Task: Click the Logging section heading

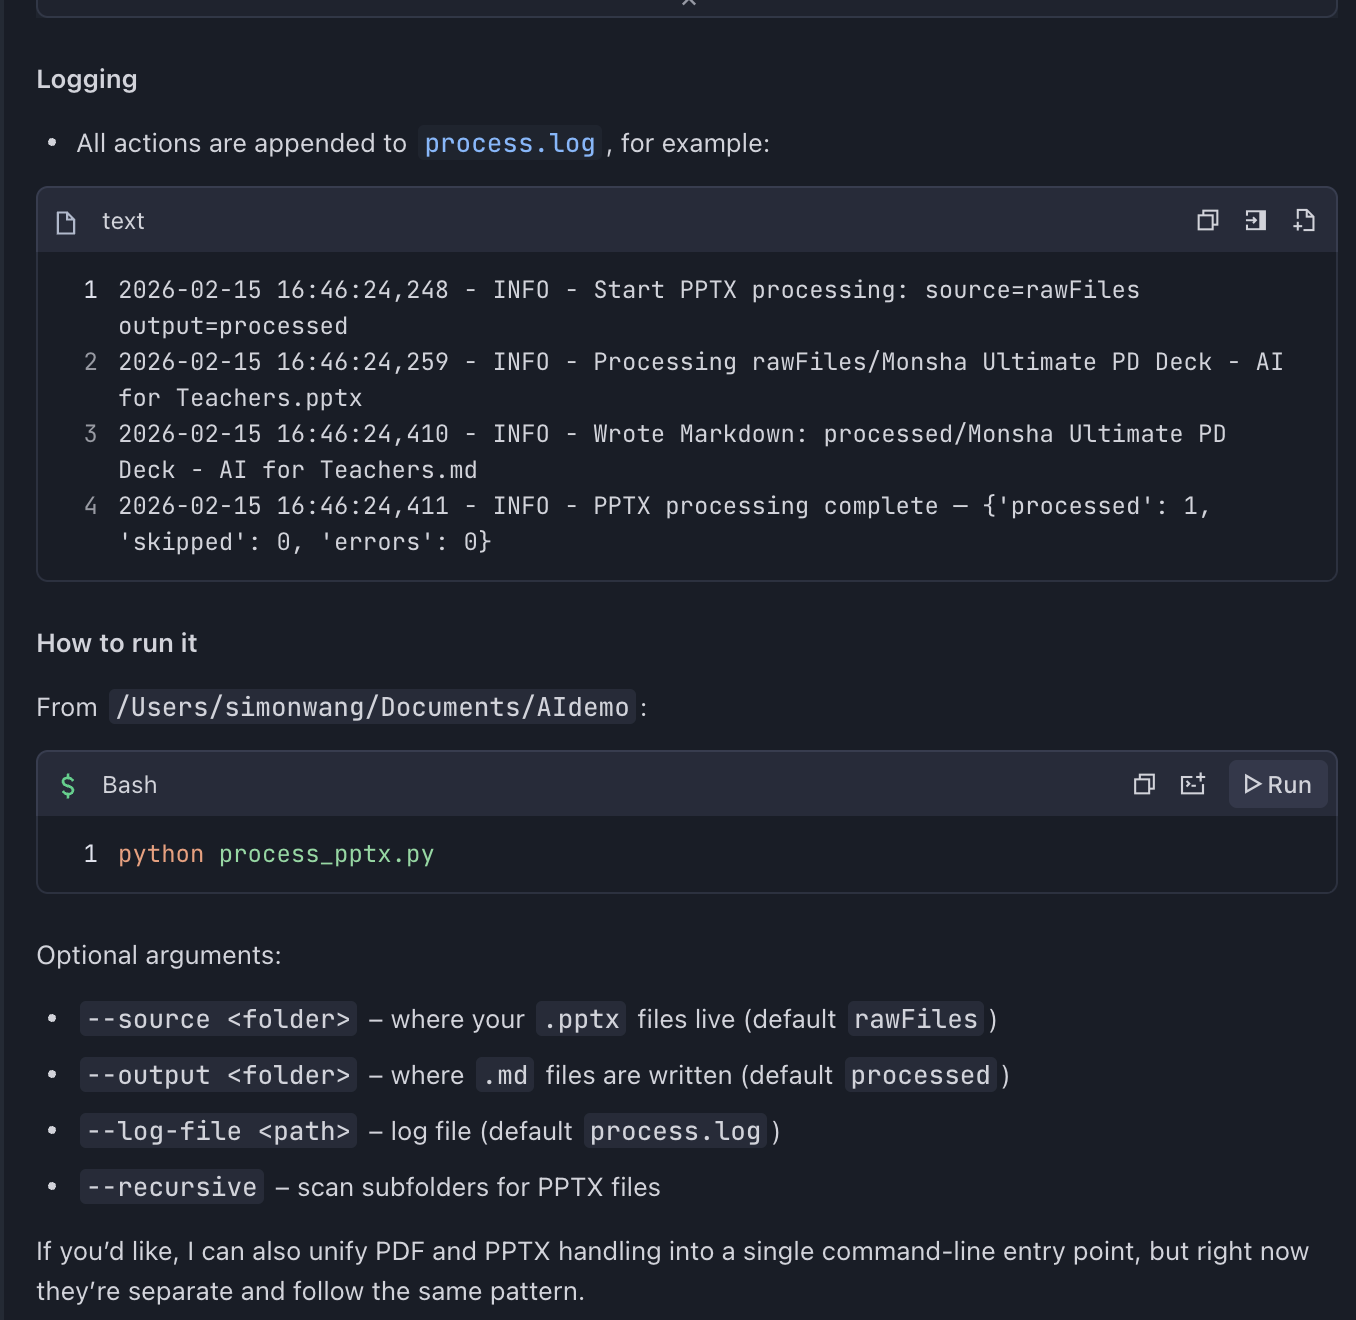Action: (87, 80)
